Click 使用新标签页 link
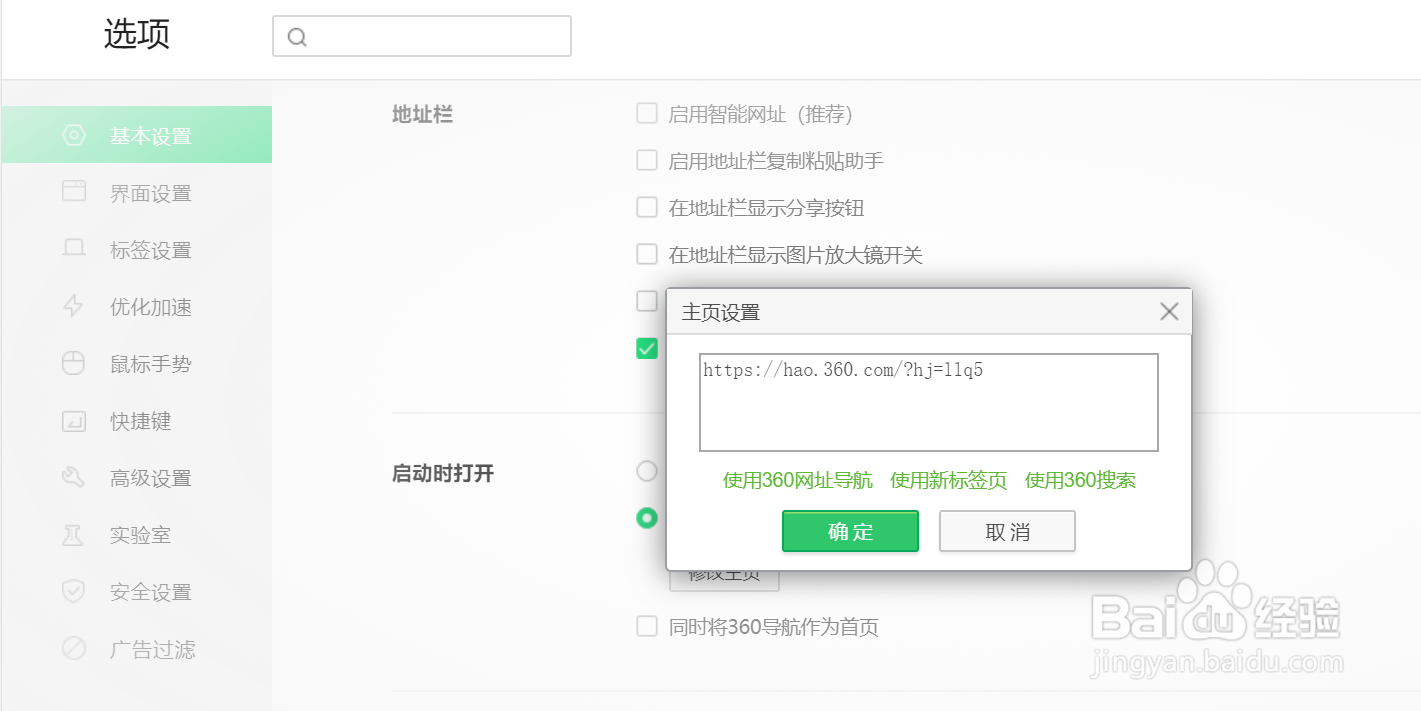 pos(949,480)
